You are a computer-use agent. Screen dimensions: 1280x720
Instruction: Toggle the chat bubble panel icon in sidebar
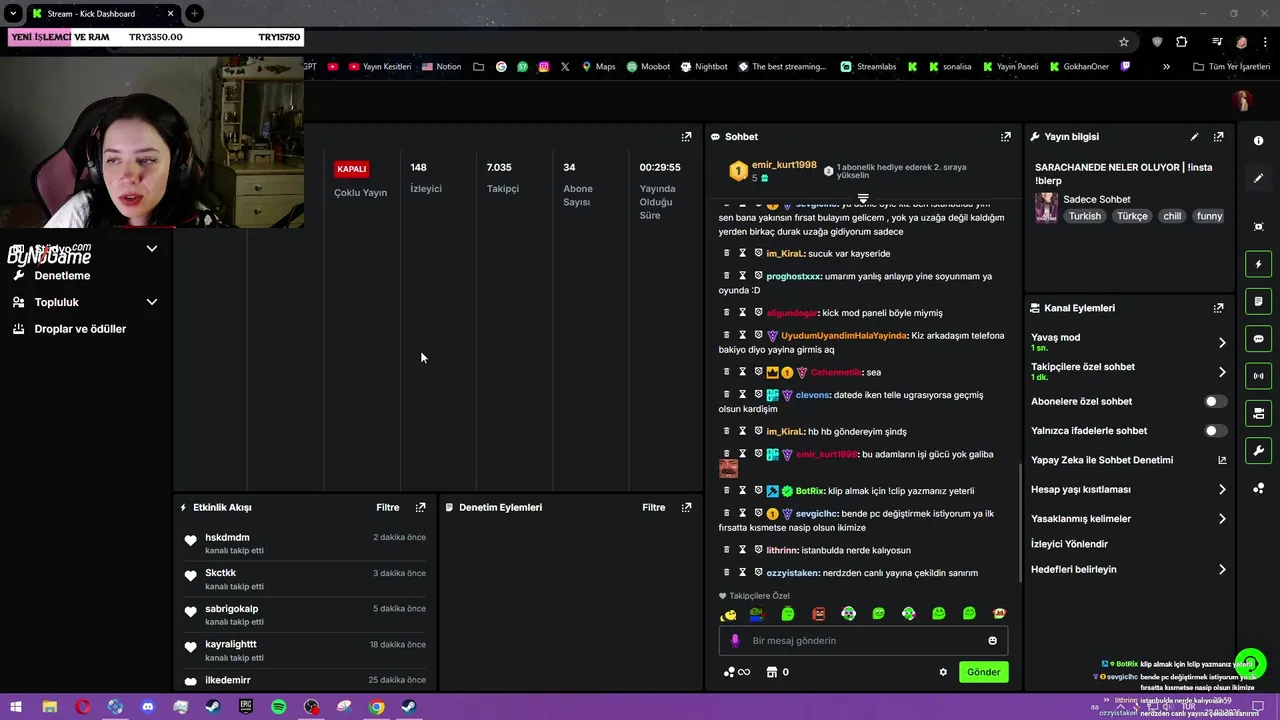pos(1258,339)
